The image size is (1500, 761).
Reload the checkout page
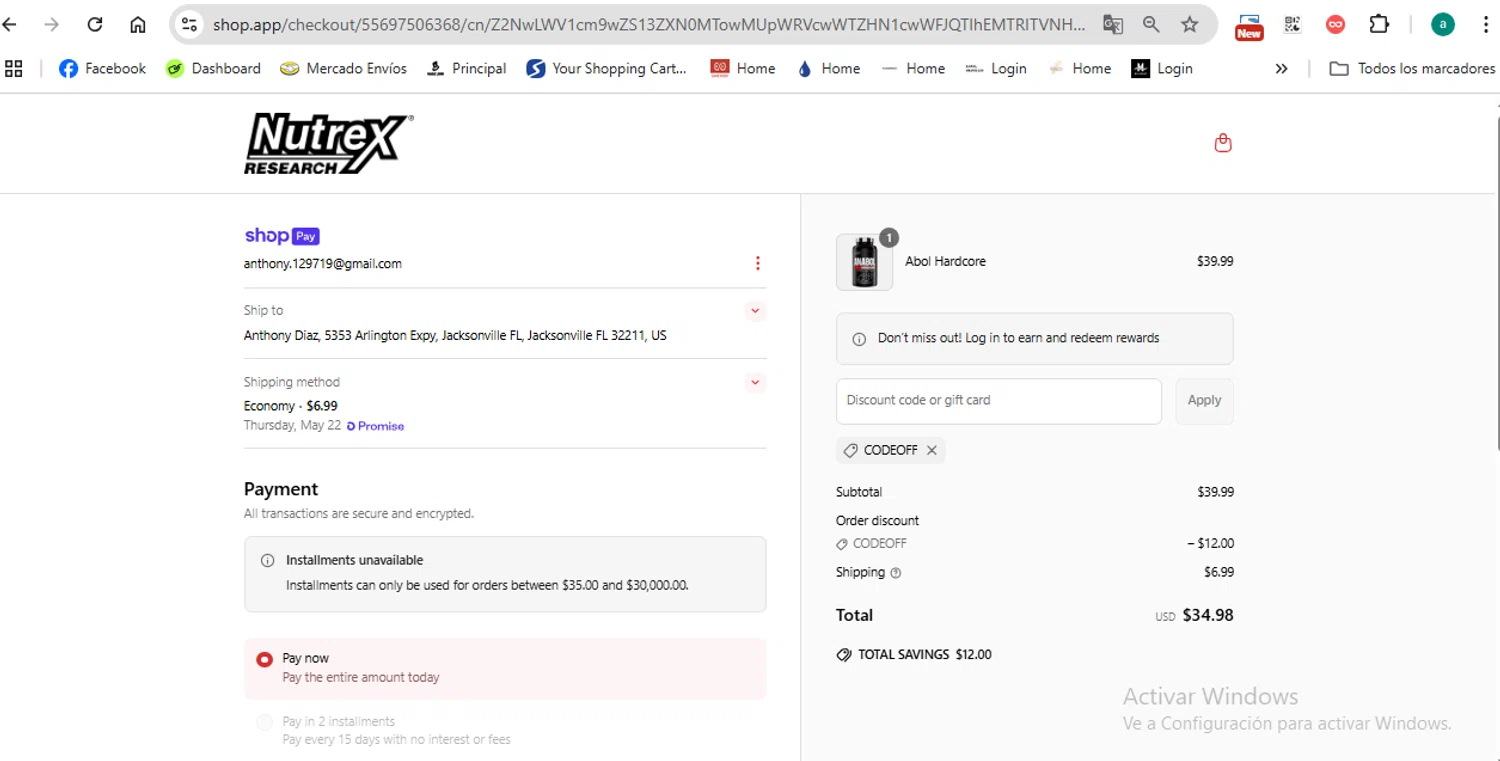pyautogui.click(x=95, y=25)
